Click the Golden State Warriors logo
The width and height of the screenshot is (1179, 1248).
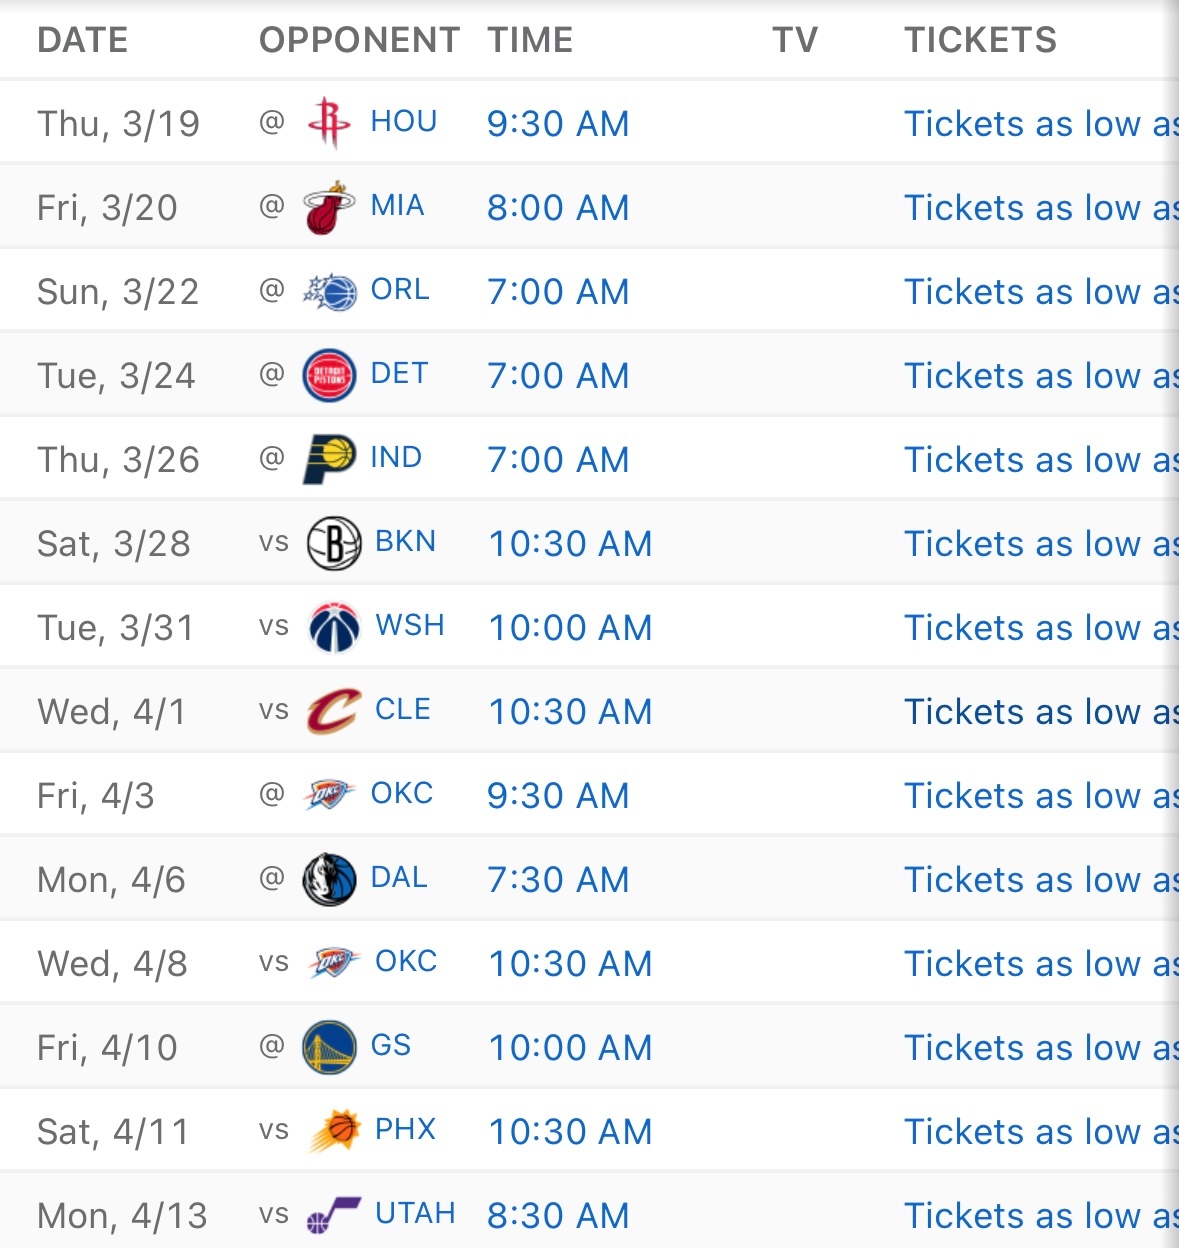(x=329, y=1048)
